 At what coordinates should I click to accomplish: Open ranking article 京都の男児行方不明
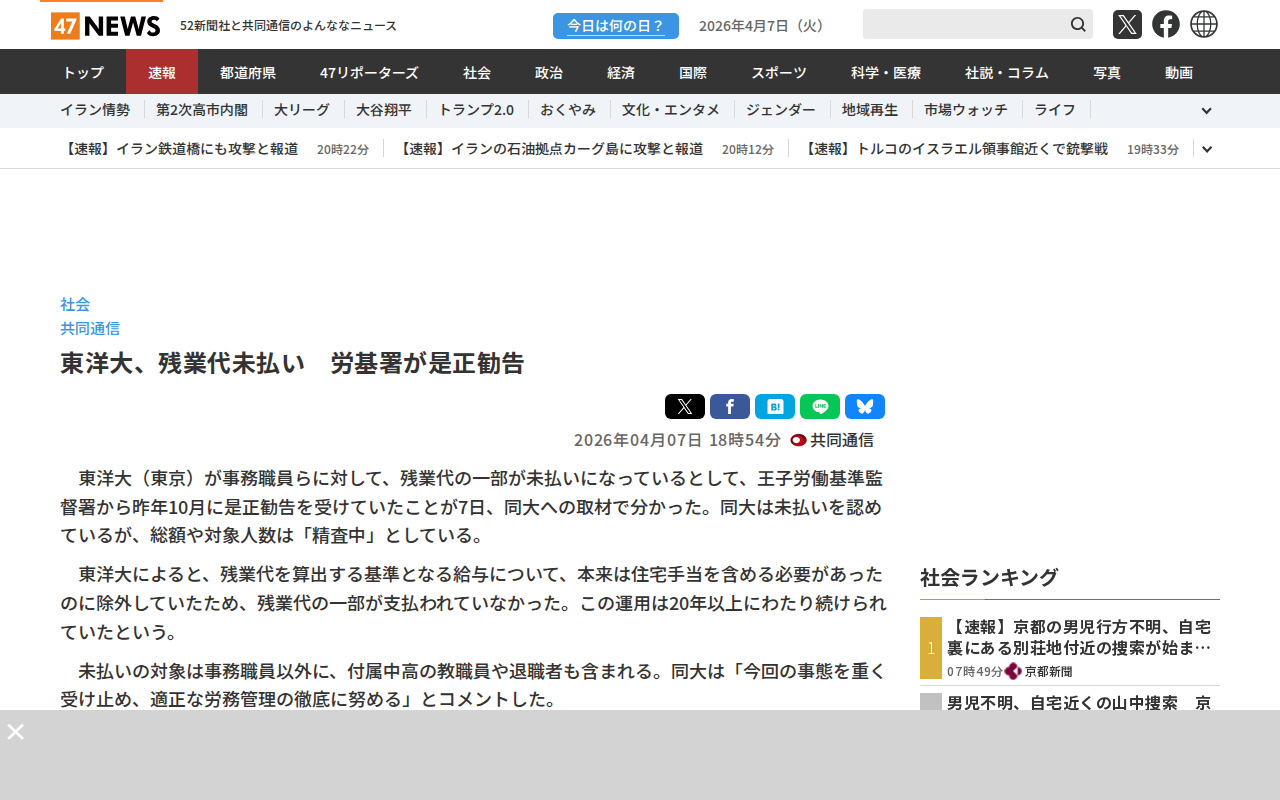(1079, 637)
